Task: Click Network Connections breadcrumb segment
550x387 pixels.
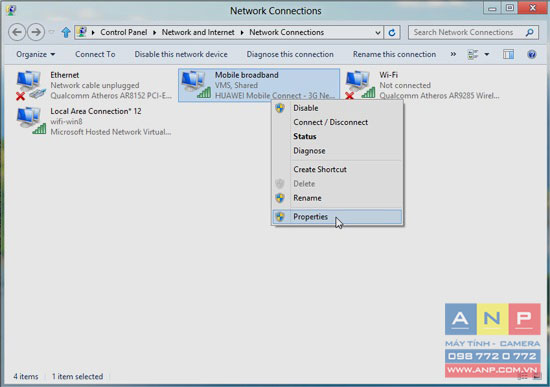Action: (287, 32)
